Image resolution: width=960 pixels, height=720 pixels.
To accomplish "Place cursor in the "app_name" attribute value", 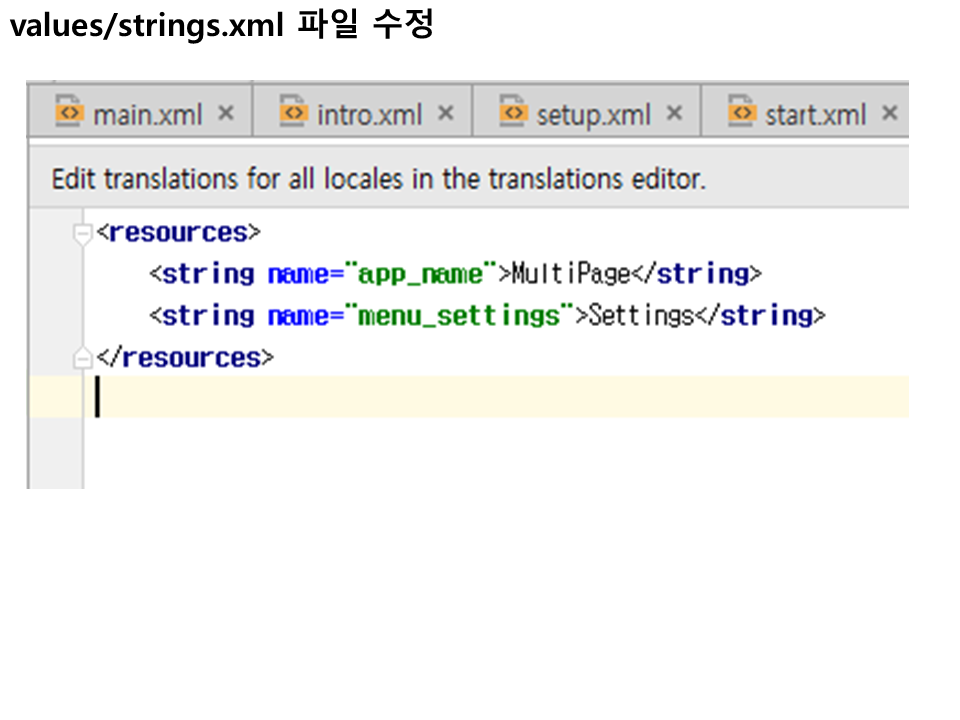I will pyautogui.click(x=420, y=274).
